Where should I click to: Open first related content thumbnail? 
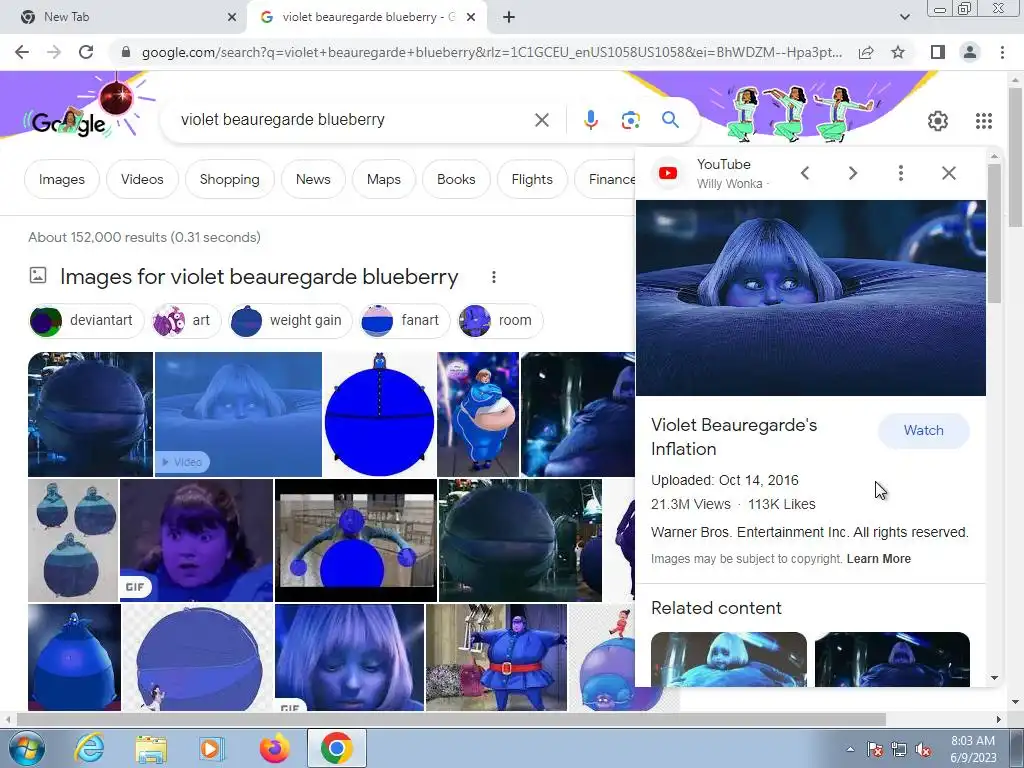[729, 659]
